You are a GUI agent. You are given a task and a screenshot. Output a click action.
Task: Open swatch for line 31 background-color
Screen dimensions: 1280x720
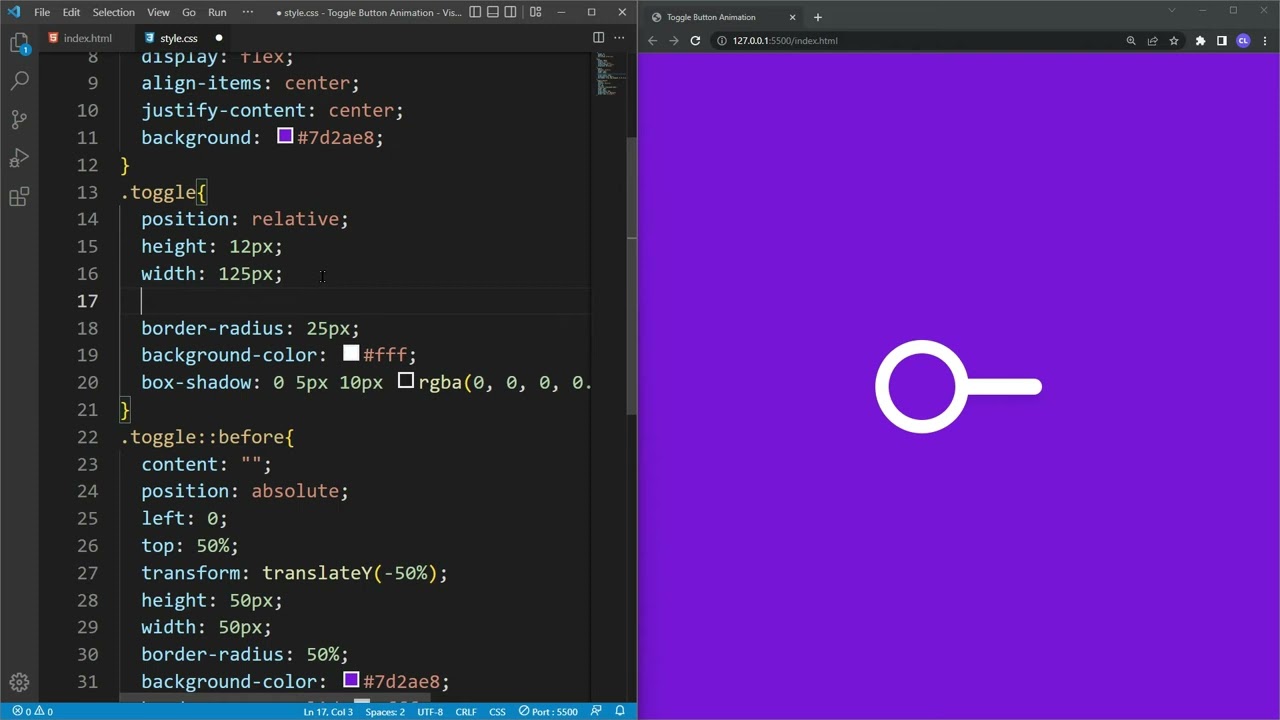(351, 680)
